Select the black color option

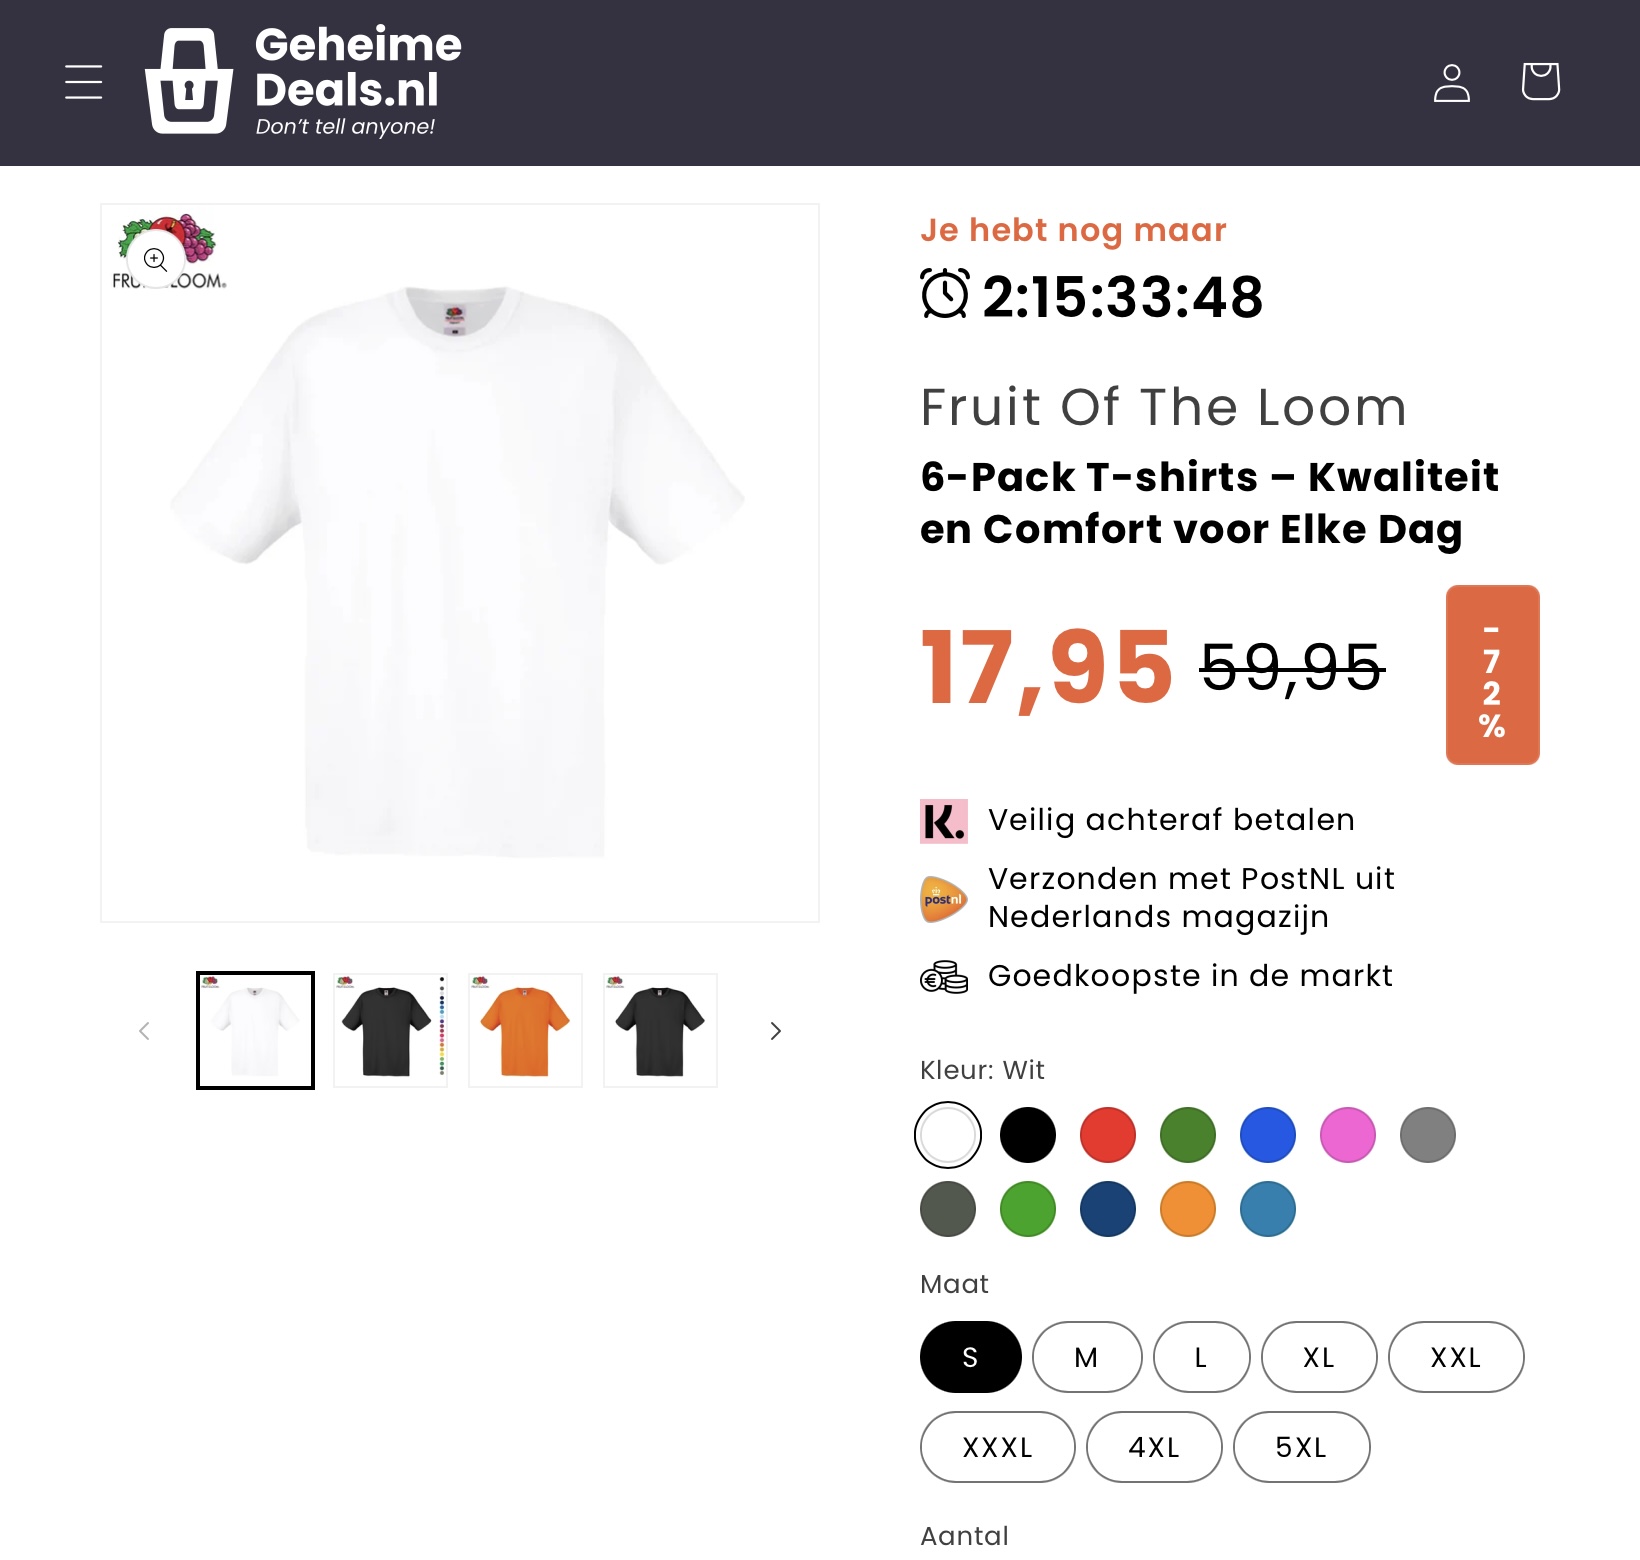[1027, 1134]
